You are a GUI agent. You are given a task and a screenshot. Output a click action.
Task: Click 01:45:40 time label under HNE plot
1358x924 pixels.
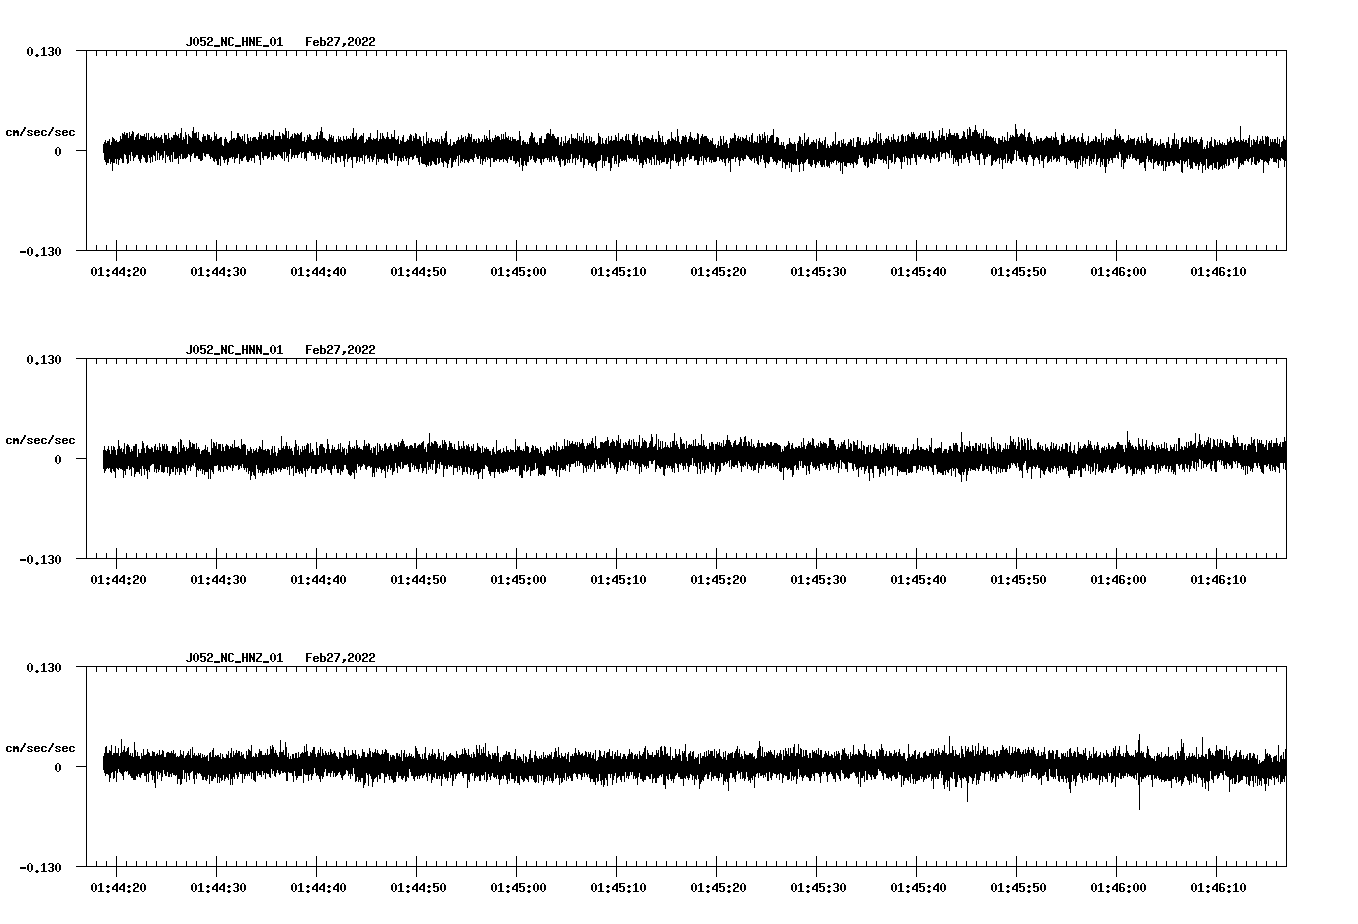918,272
